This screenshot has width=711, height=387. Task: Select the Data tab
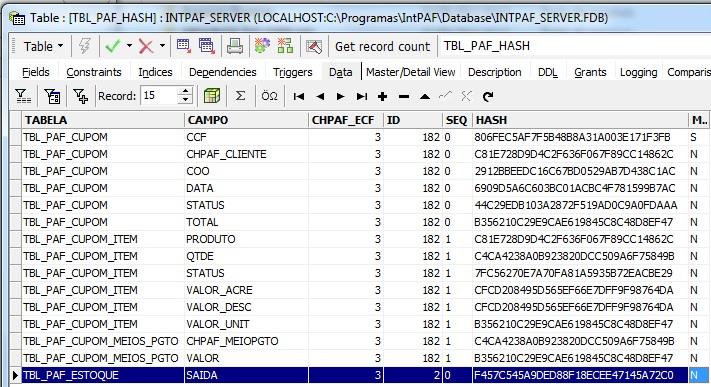coord(341,72)
